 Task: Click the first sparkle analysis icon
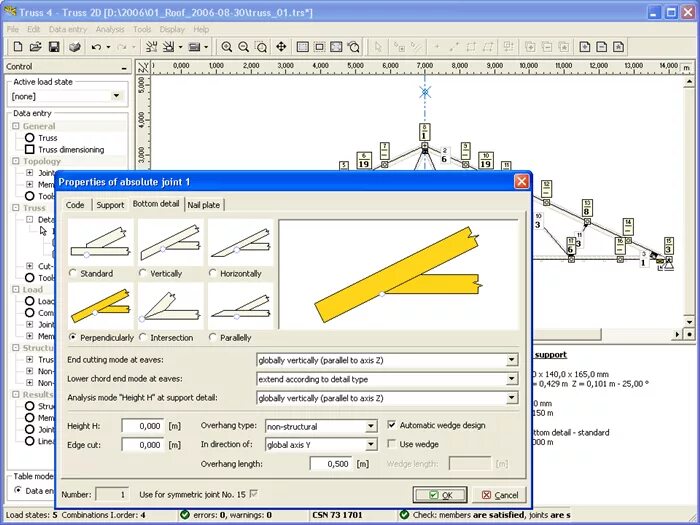151,47
